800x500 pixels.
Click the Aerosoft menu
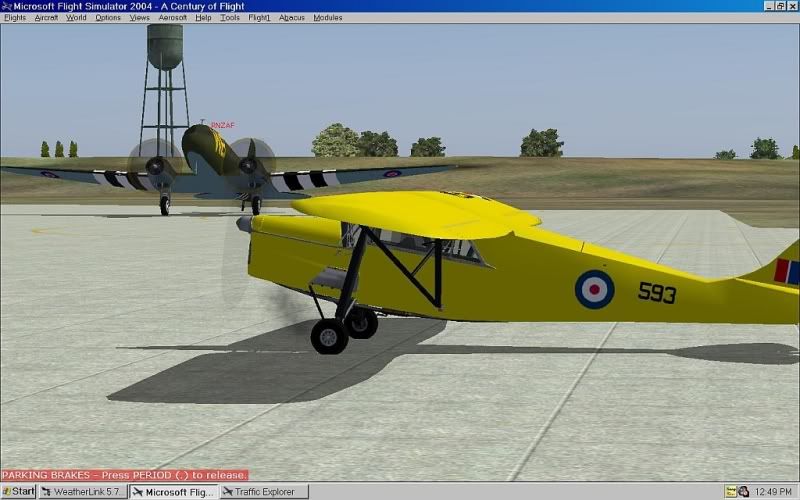click(x=172, y=18)
